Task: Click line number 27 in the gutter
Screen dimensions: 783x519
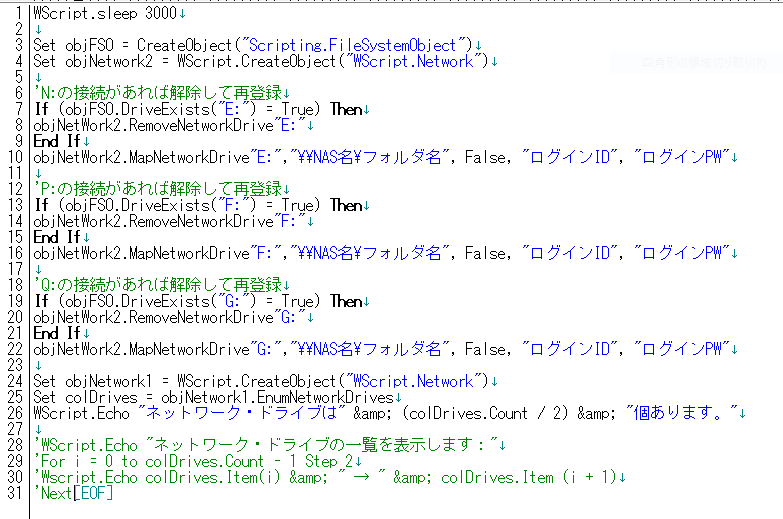Action: (x=15, y=429)
